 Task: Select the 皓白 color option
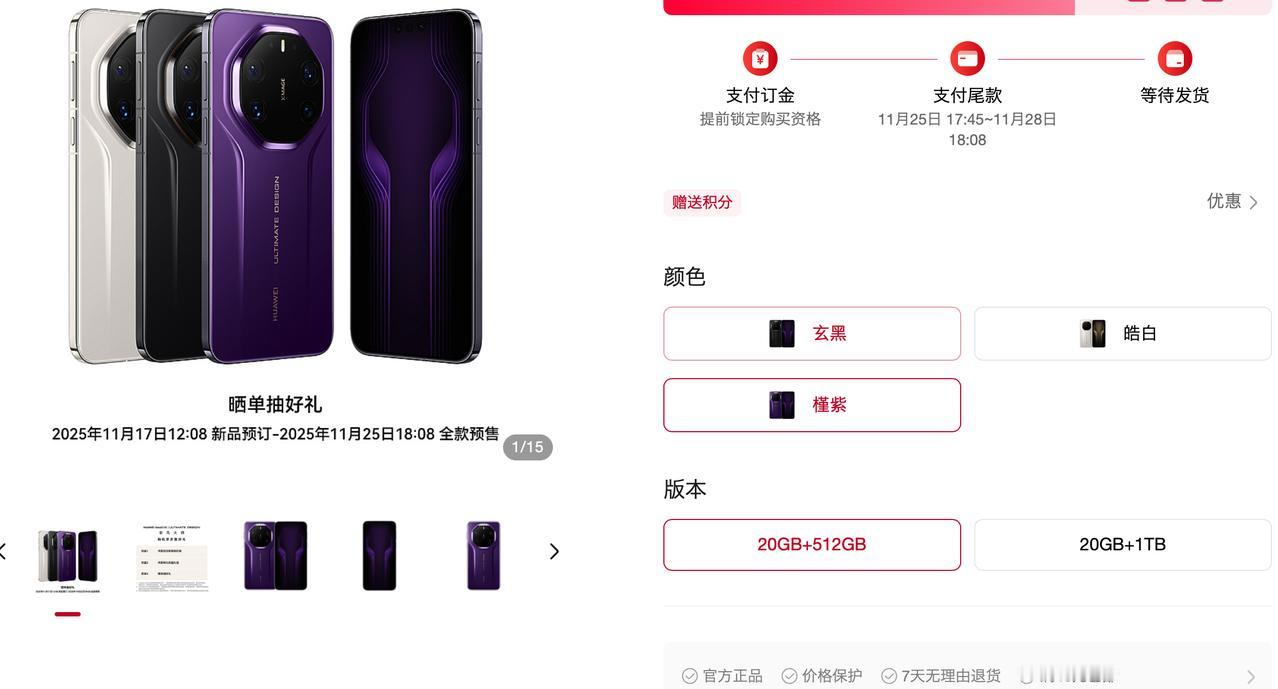point(1122,334)
